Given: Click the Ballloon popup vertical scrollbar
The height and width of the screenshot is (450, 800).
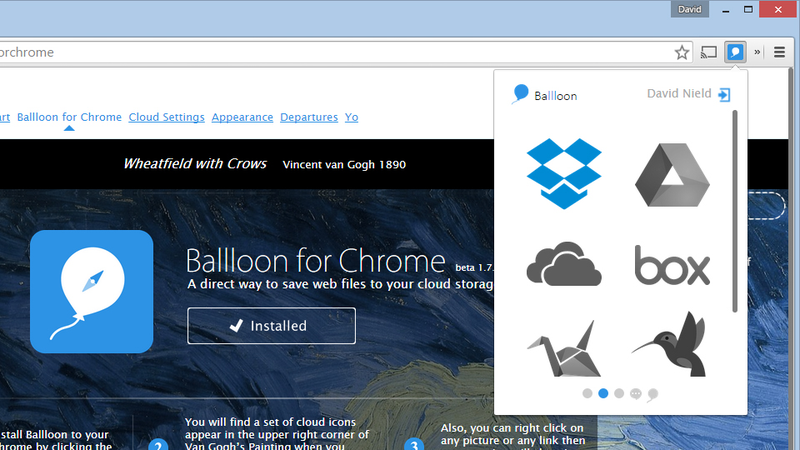Looking at the screenshot, I should tap(735, 211).
